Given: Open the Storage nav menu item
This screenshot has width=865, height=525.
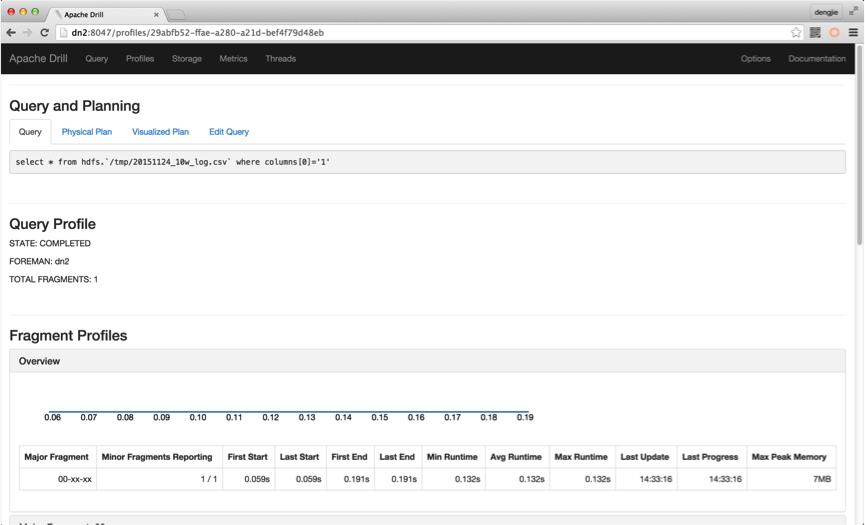Looking at the screenshot, I should click(186, 58).
